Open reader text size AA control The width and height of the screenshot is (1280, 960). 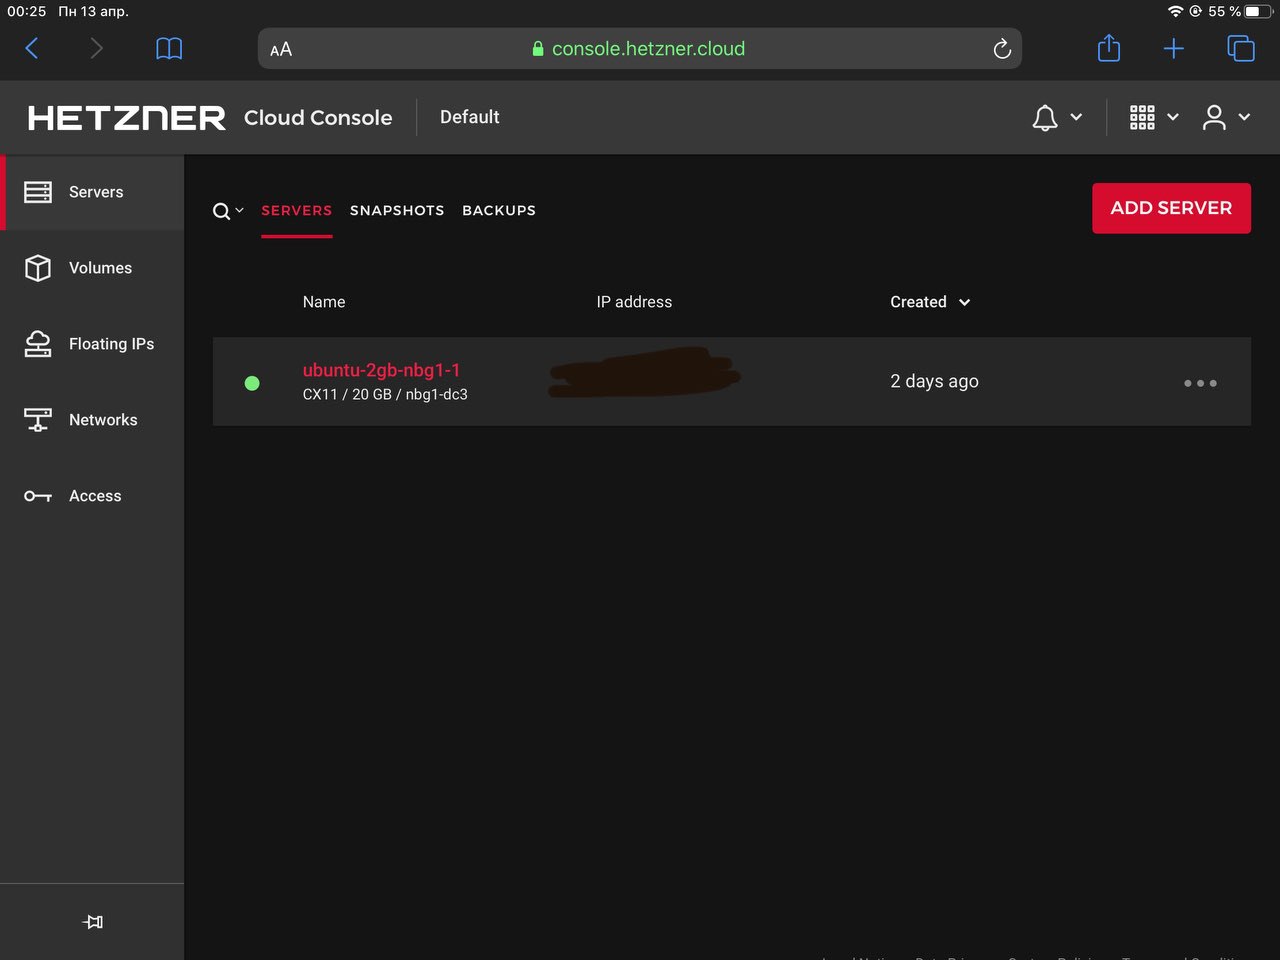(281, 49)
